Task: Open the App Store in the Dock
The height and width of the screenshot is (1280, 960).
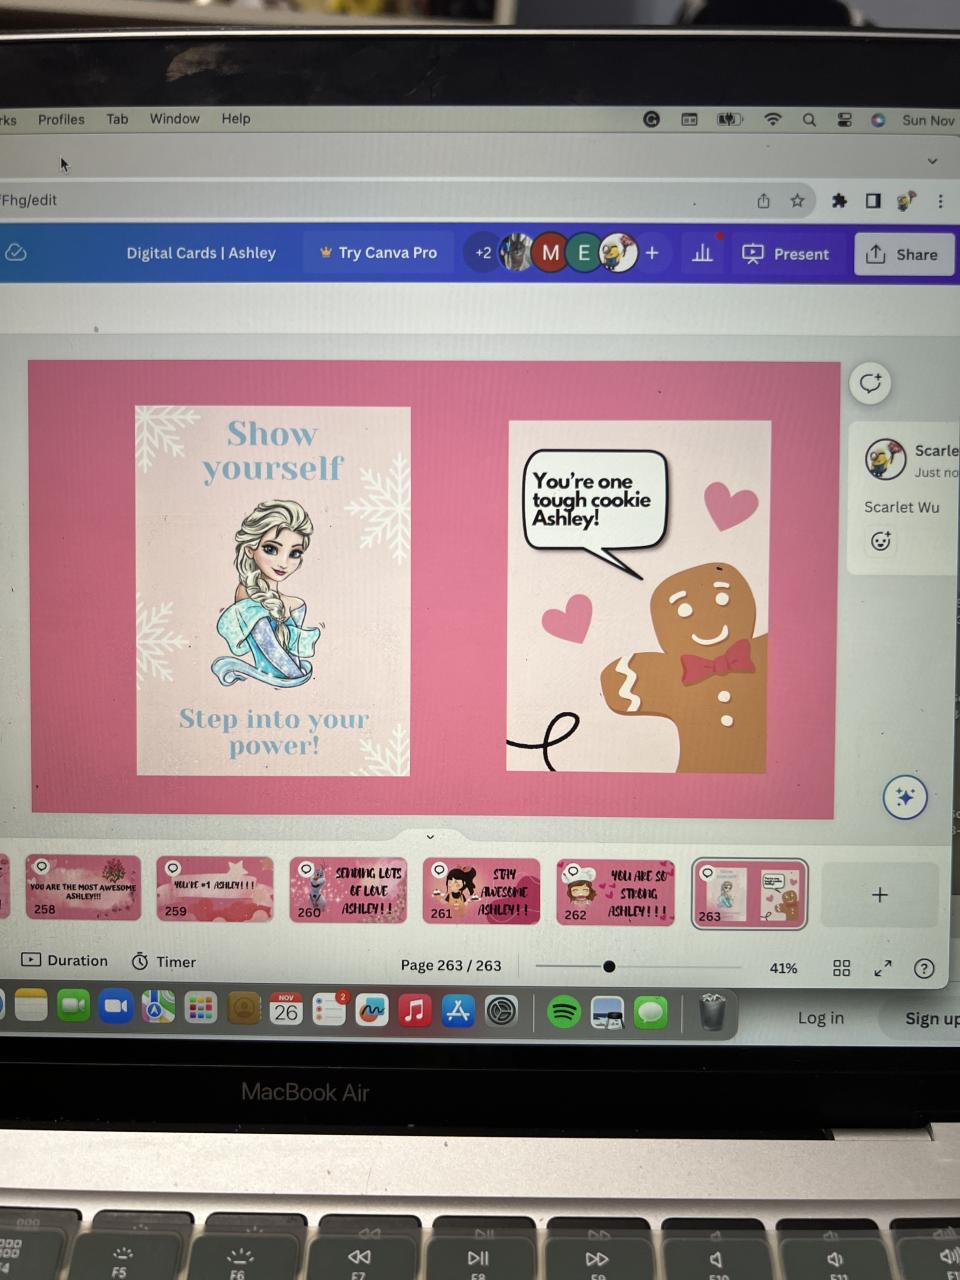Action: [458, 1011]
